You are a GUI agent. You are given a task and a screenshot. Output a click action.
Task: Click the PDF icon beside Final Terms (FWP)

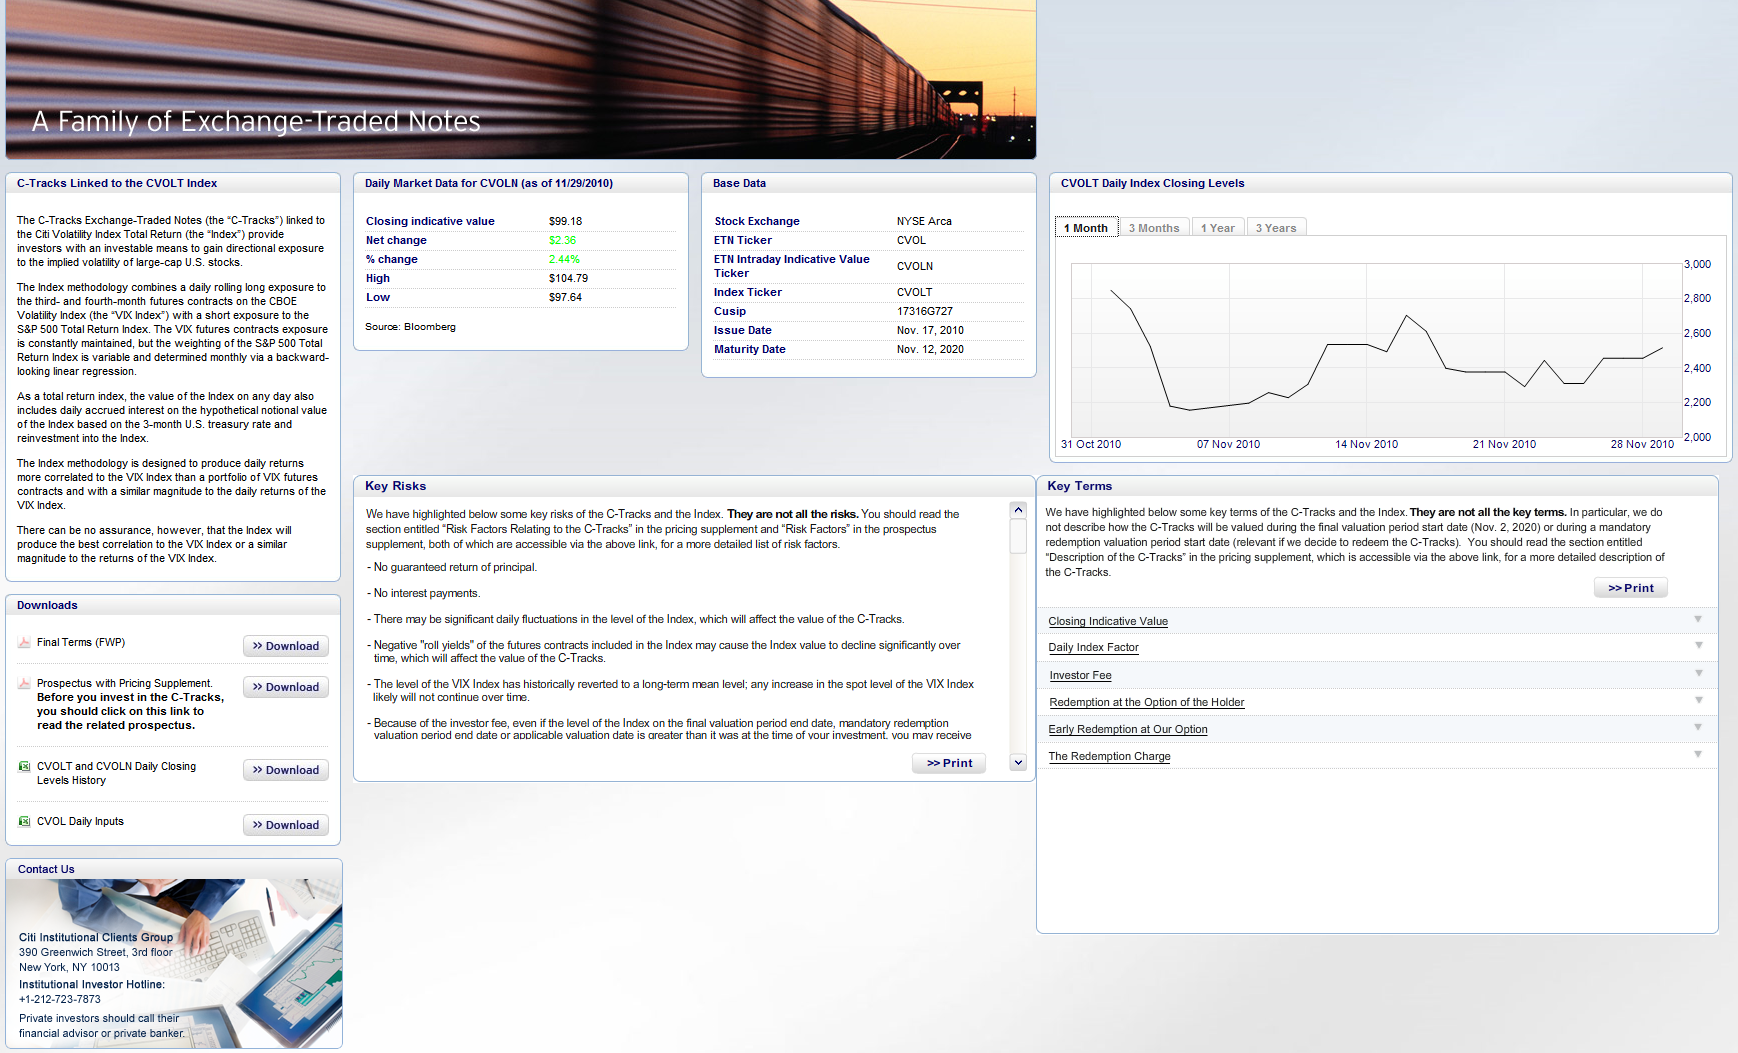pyautogui.click(x=24, y=643)
